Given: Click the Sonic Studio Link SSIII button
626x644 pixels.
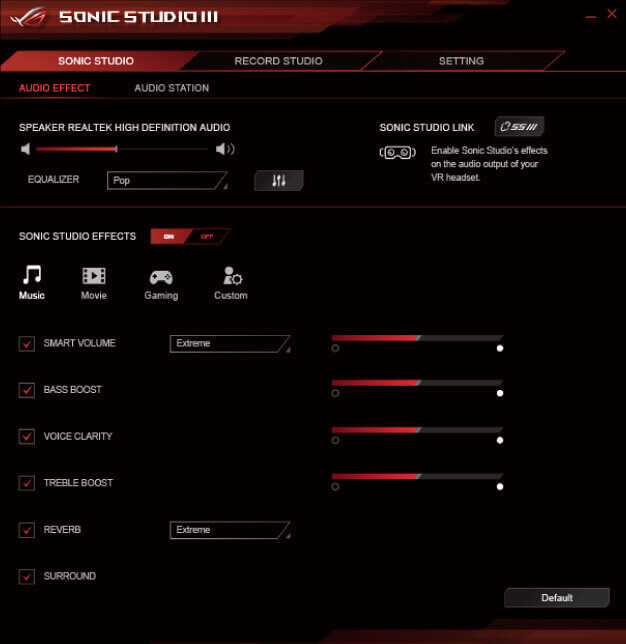Looking at the screenshot, I should pyautogui.click(x=519, y=126).
